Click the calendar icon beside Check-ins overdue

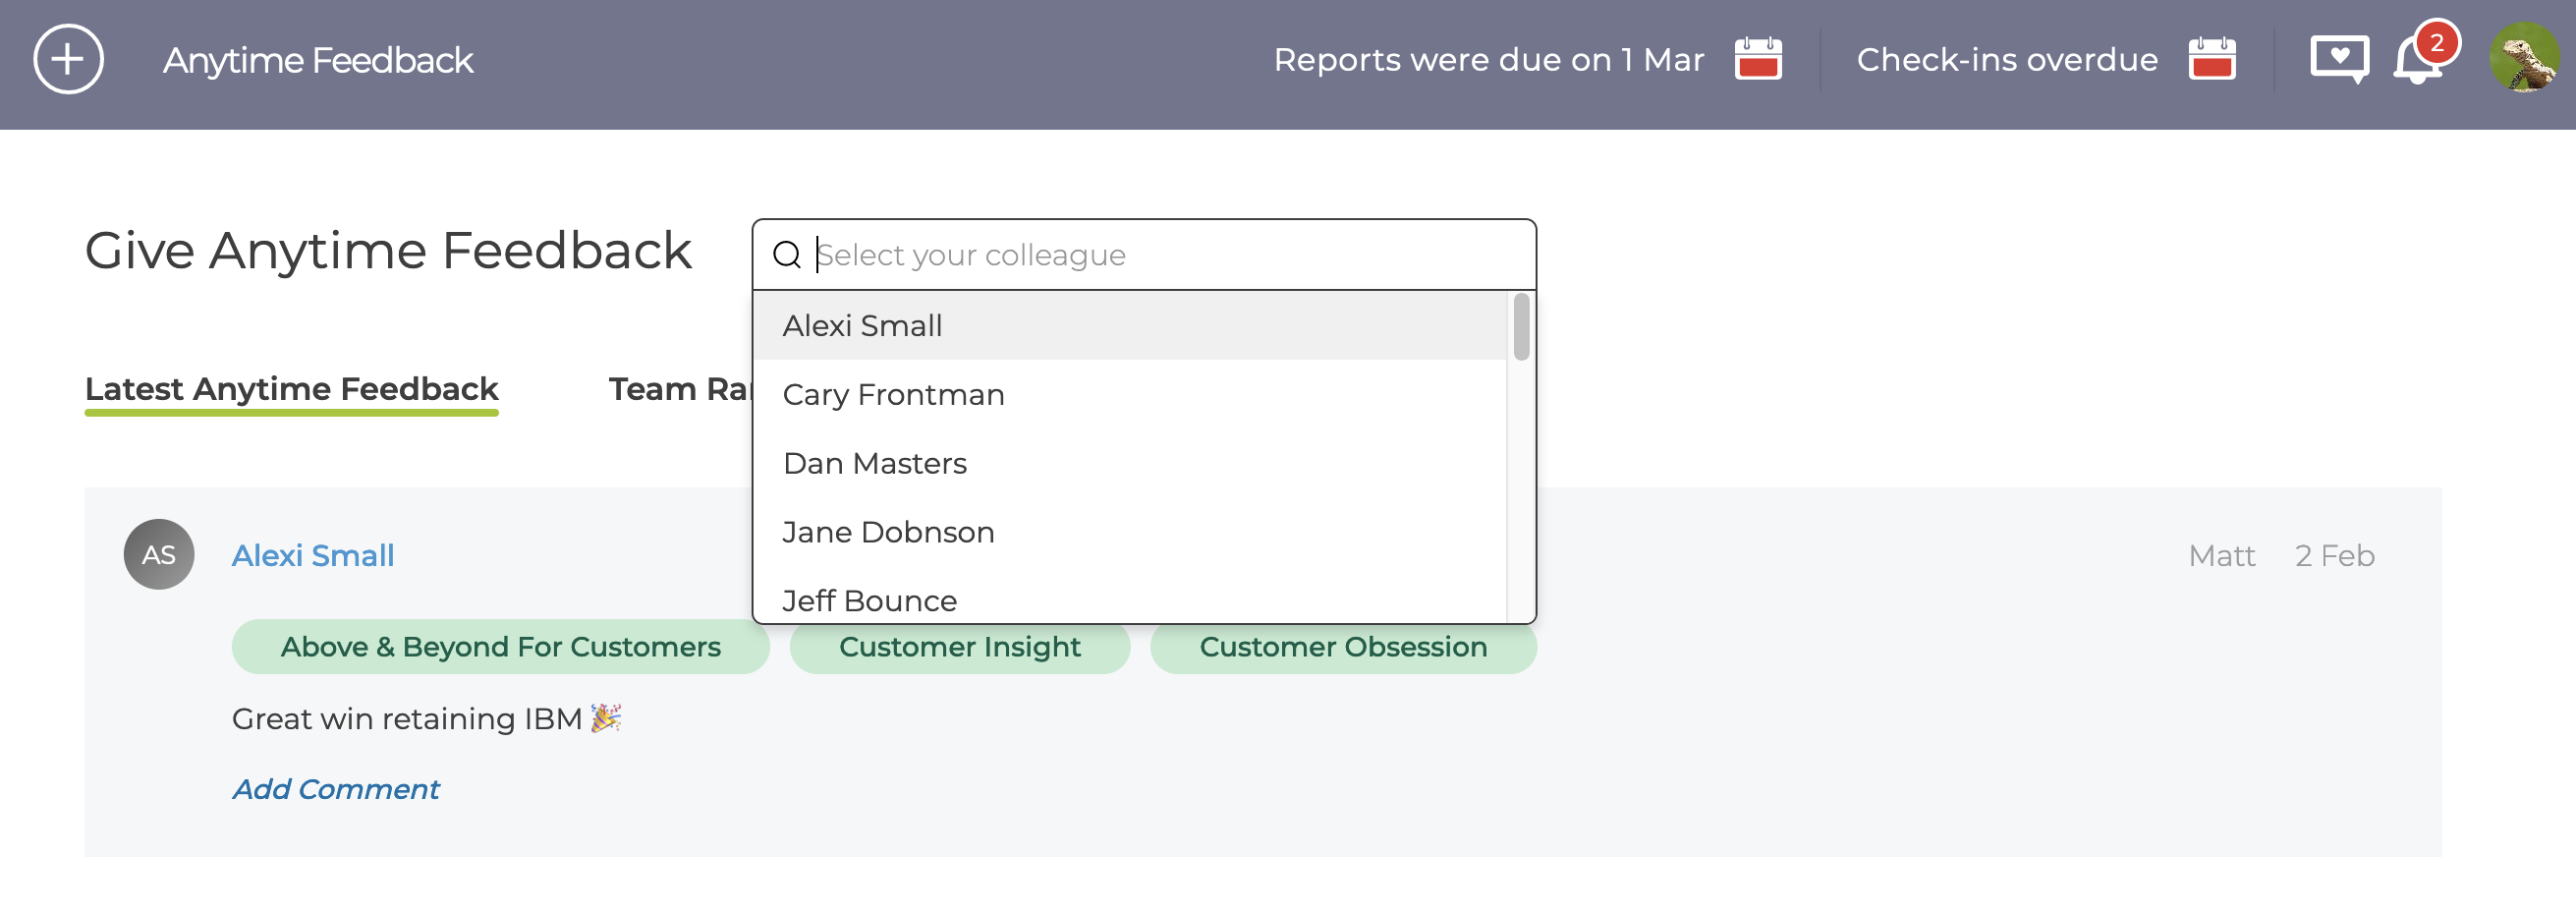(2212, 59)
